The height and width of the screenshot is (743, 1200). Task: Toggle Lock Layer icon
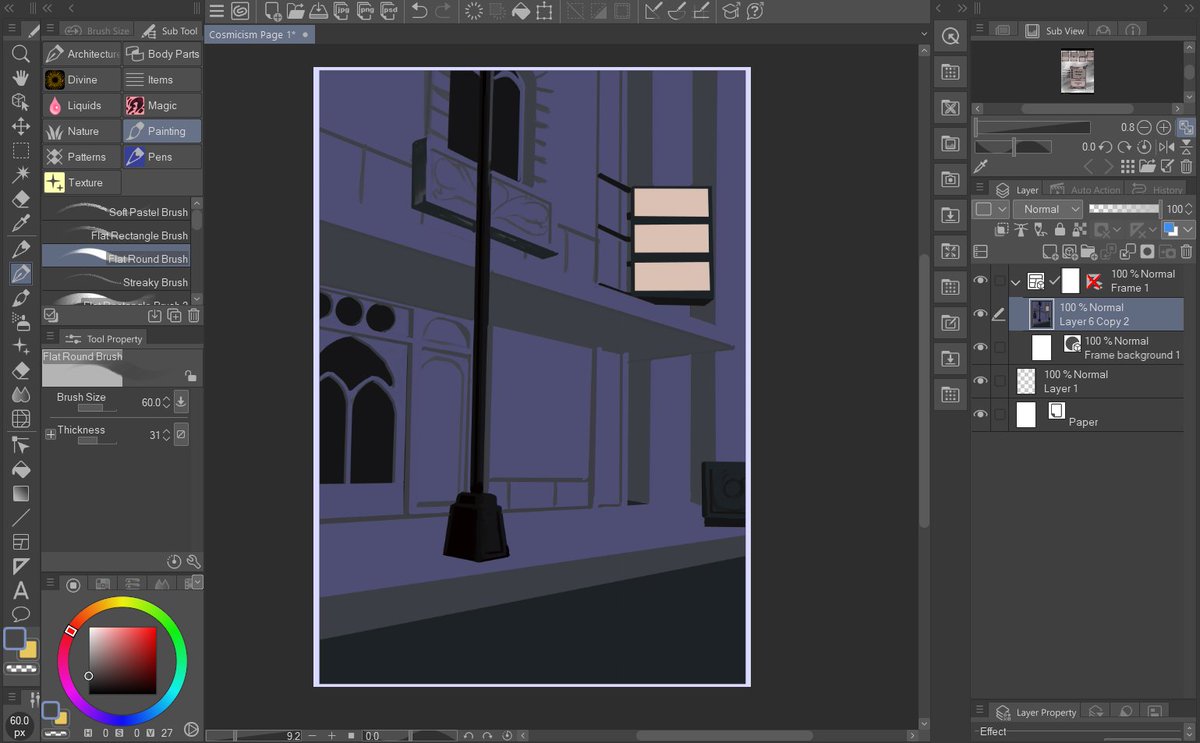[1058, 230]
